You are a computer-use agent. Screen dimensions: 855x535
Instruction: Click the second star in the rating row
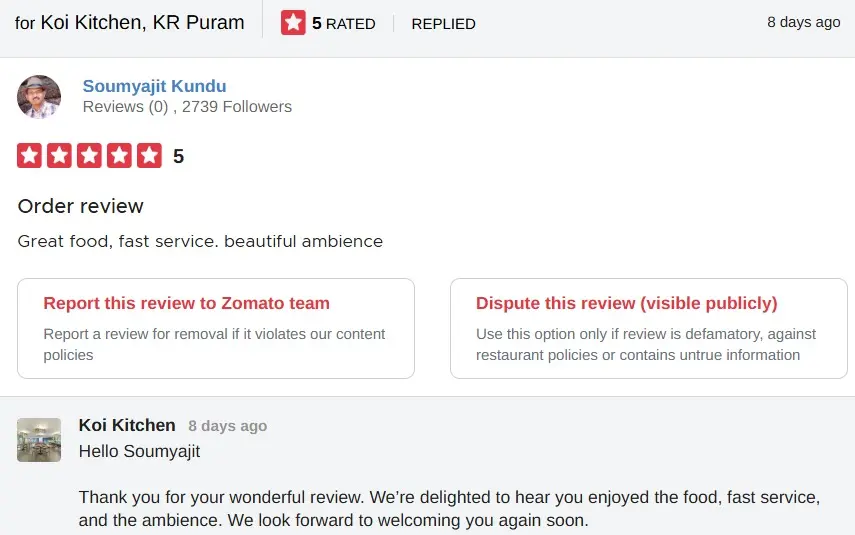(59, 155)
